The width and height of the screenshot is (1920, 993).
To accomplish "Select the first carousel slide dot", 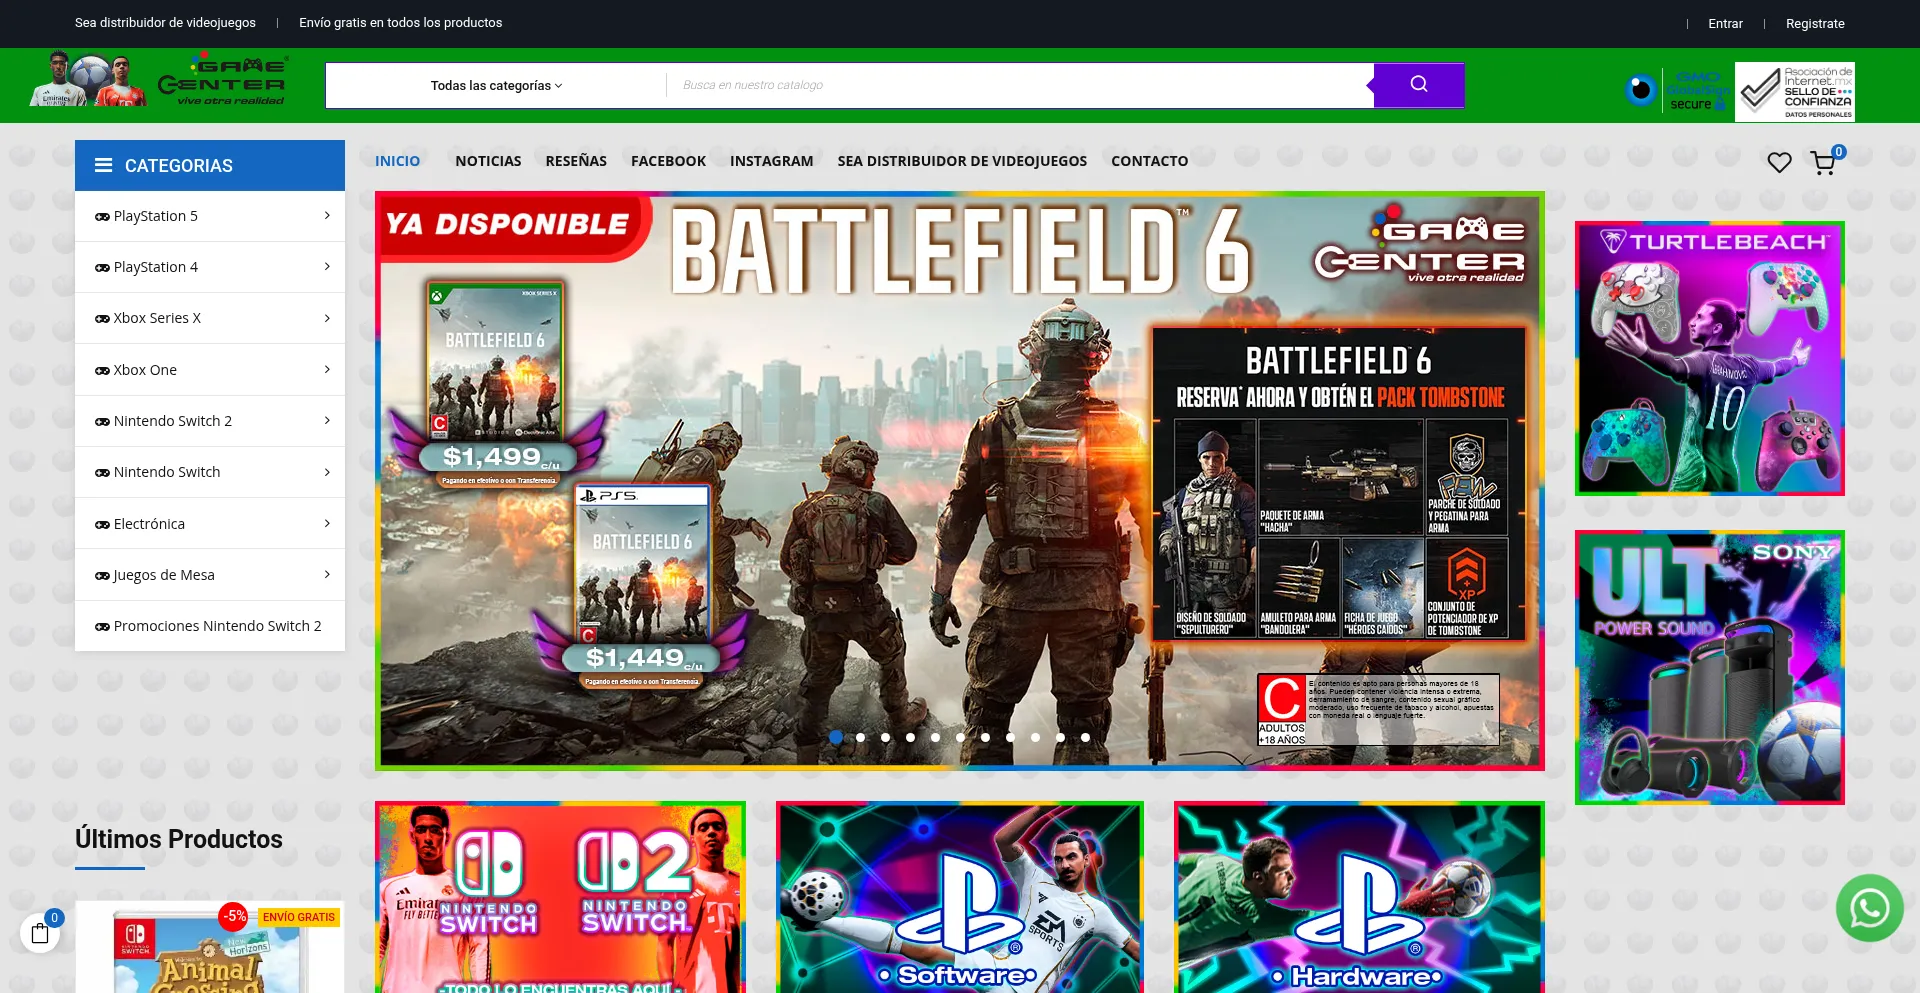I will pos(835,737).
